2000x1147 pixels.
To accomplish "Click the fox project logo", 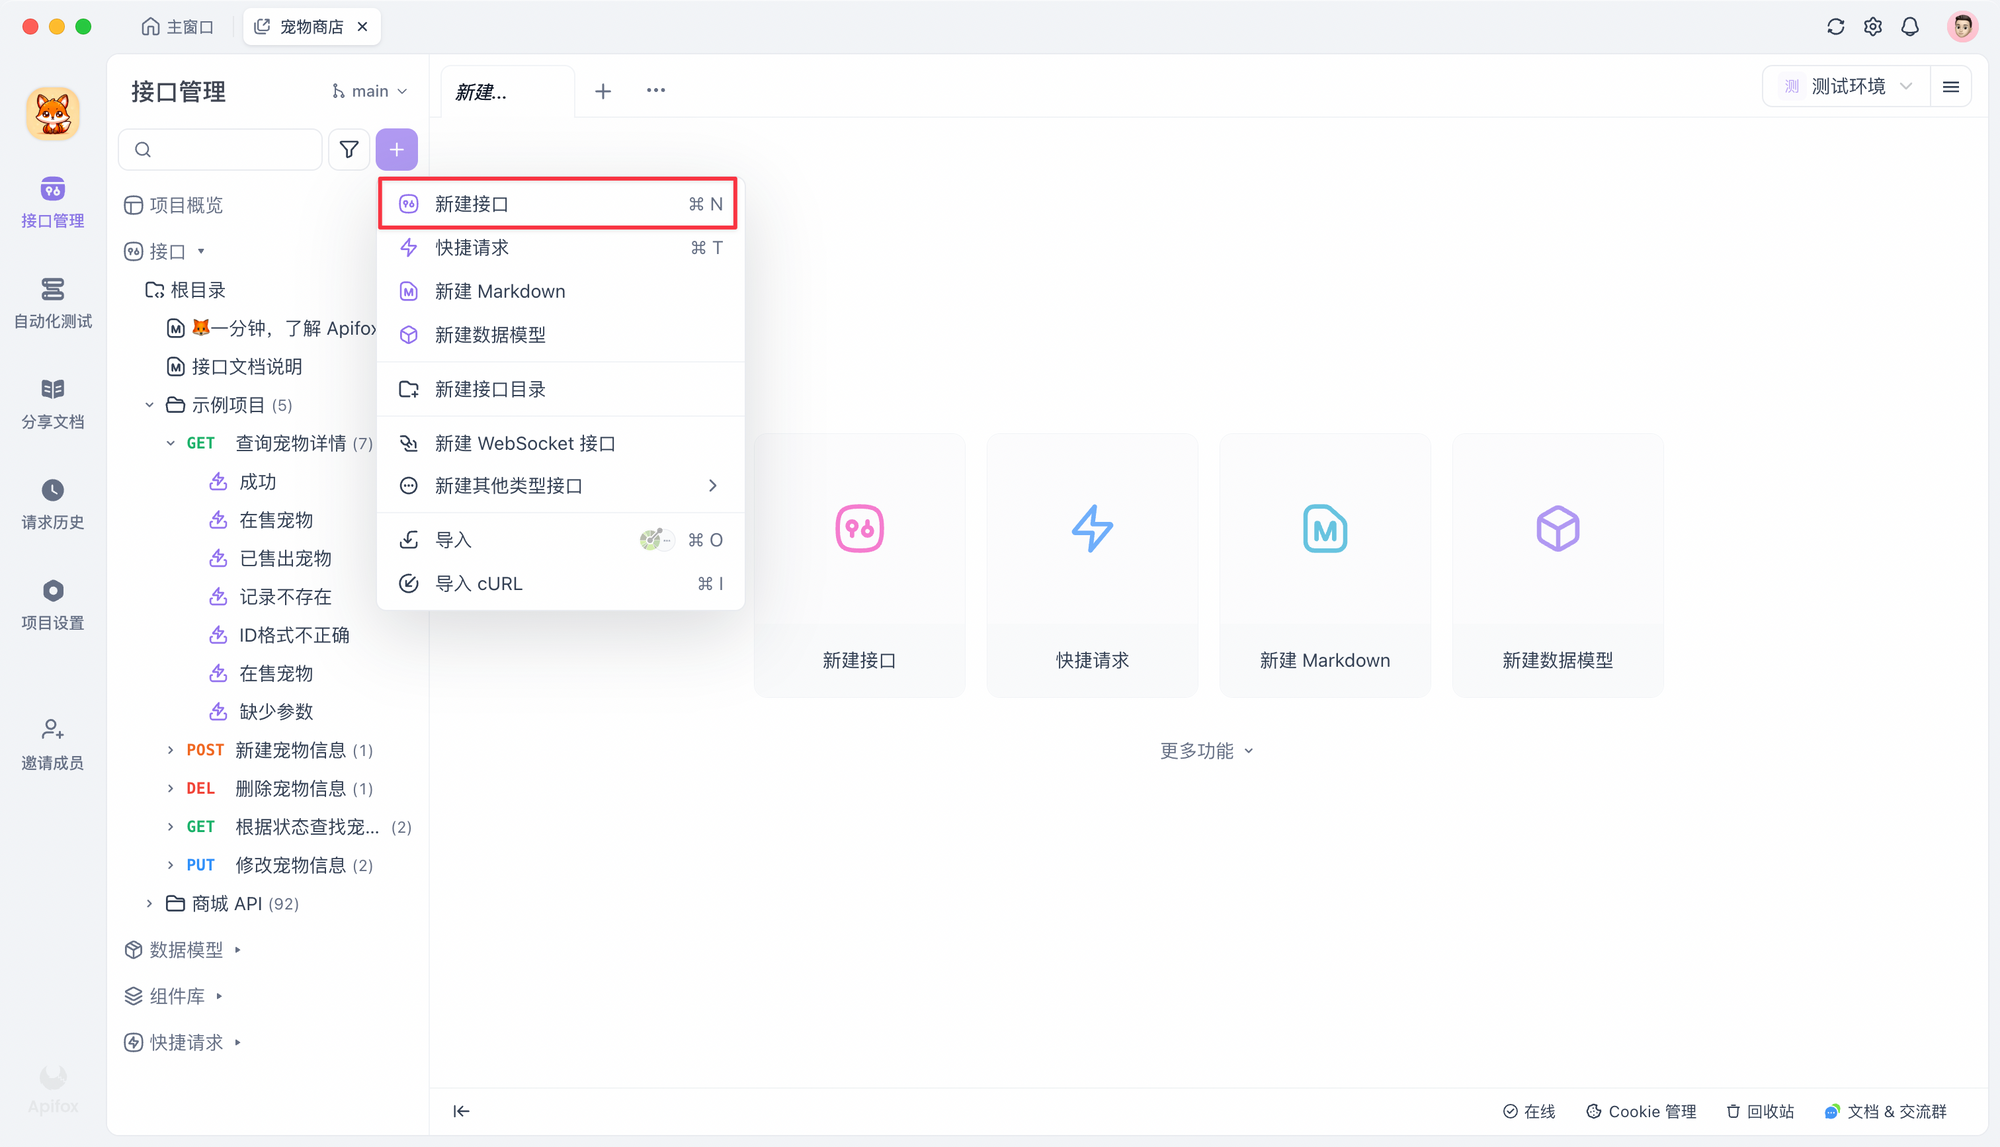I will tap(53, 113).
